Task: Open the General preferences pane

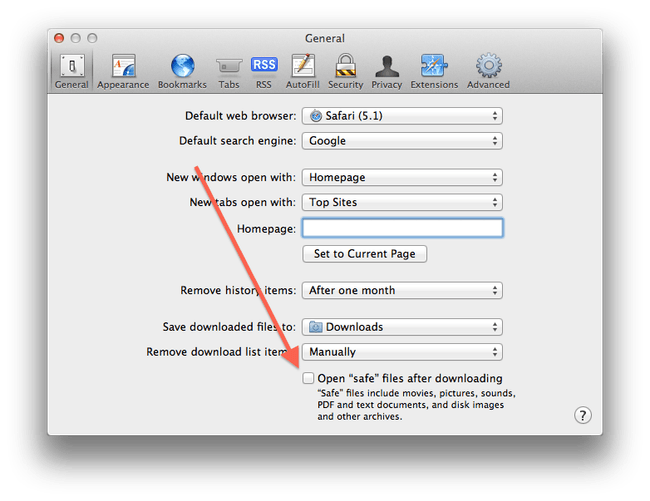Action: (x=72, y=71)
